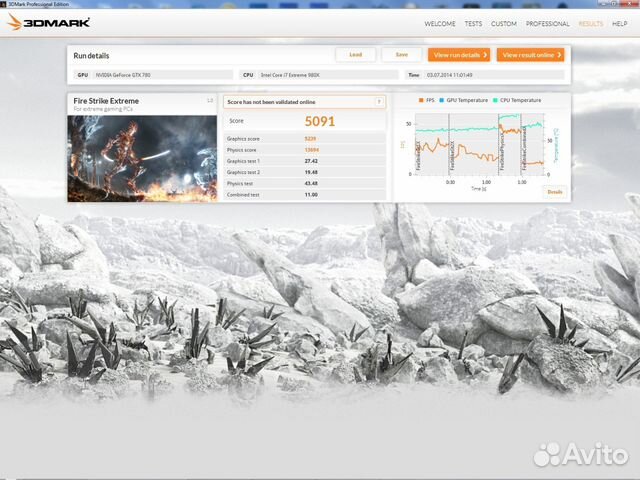
Task: Click the Fire Strike Extreme thumbnail
Action: 142,159
